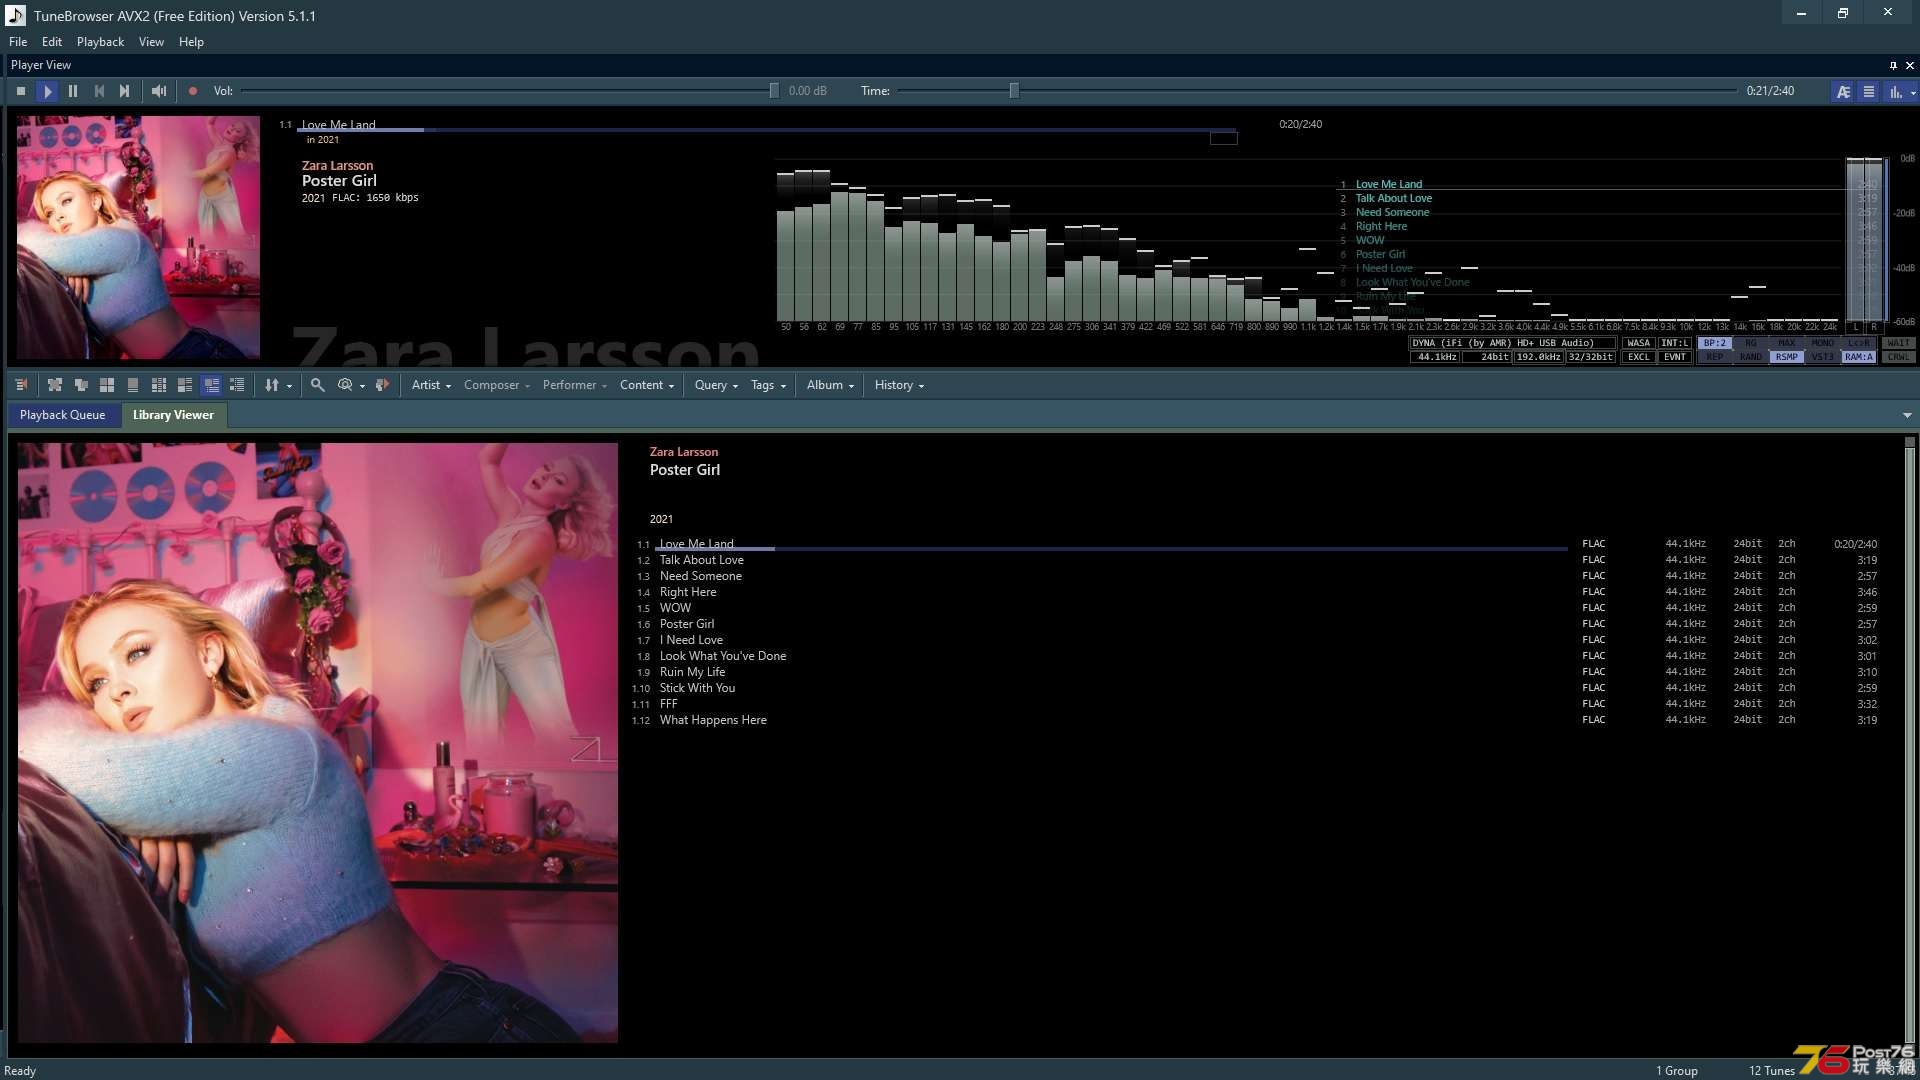Click the first red-marked library toolbar icon

(21, 385)
